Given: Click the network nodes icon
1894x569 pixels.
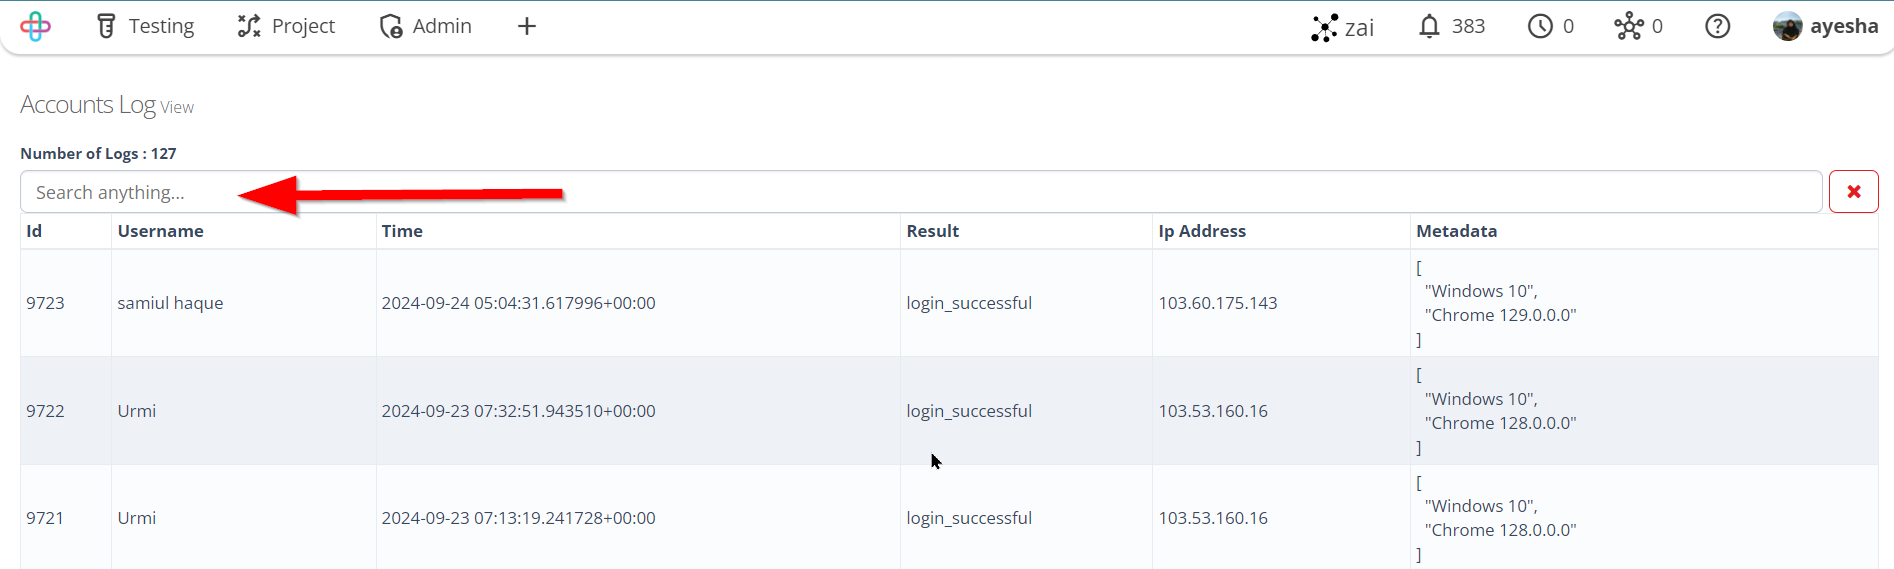Looking at the screenshot, I should (1639, 26).
